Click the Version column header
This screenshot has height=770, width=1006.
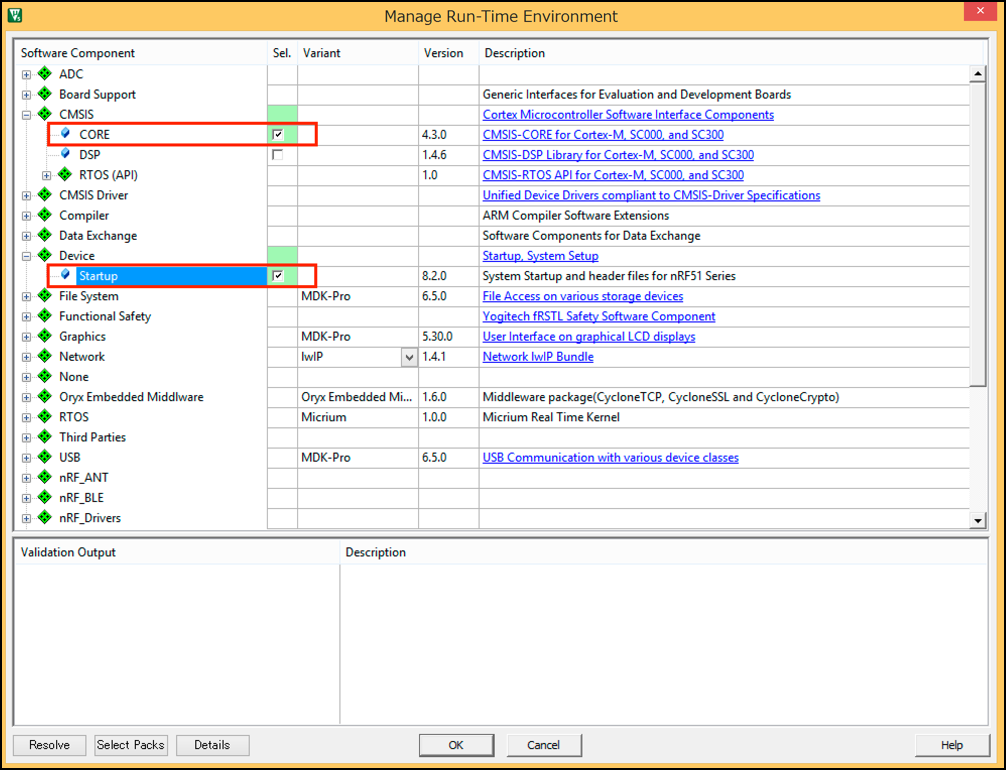pyautogui.click(x=444, y=53)
